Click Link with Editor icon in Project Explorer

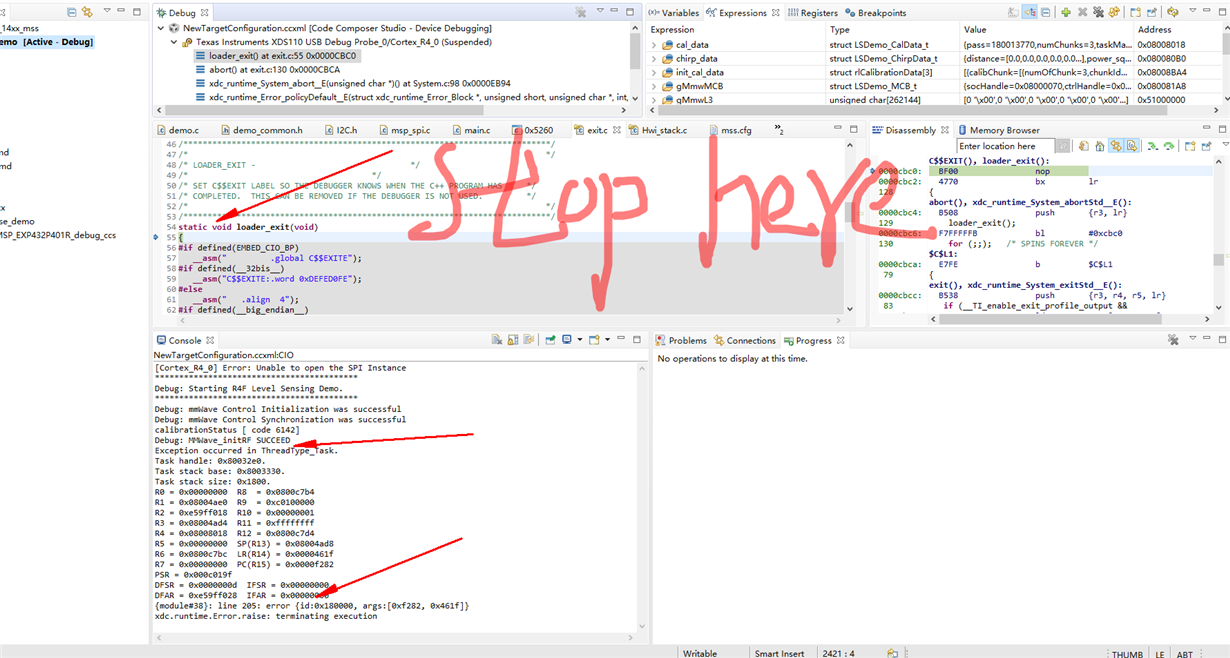87,12
